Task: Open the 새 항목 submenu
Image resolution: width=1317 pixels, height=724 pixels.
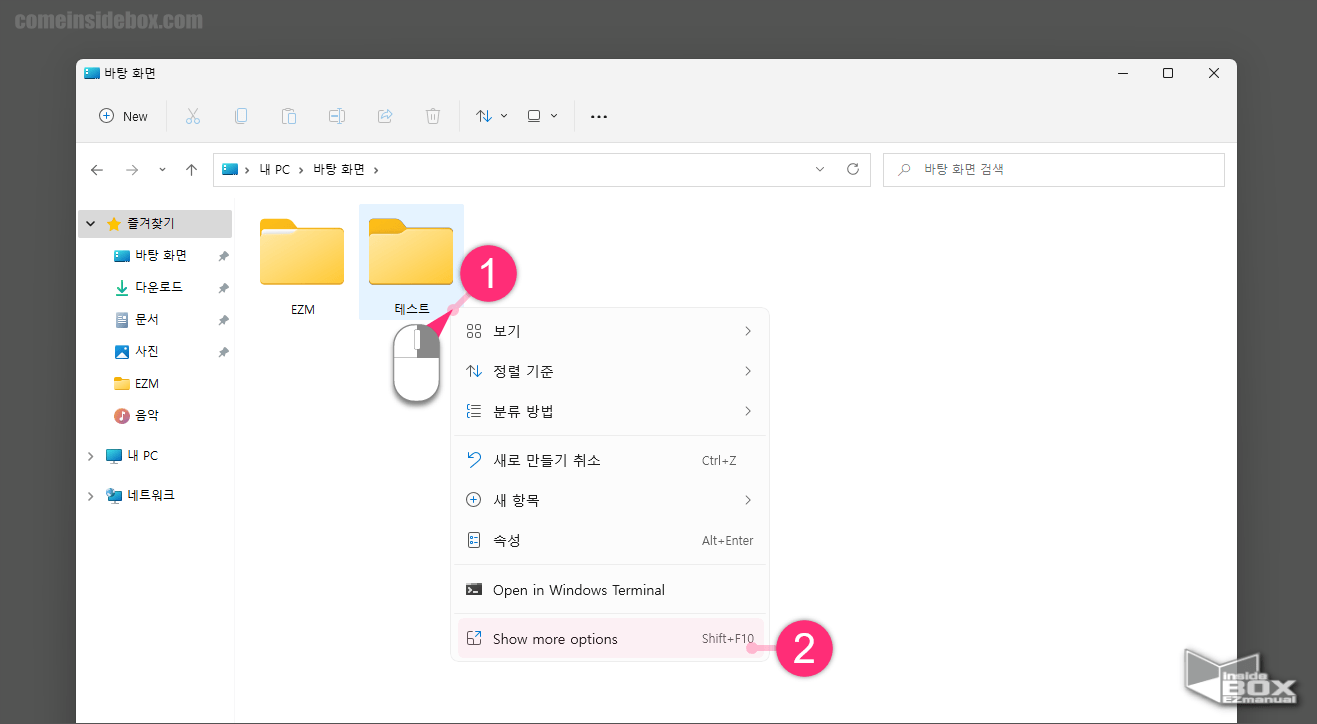Action: [x=610, y=500]
